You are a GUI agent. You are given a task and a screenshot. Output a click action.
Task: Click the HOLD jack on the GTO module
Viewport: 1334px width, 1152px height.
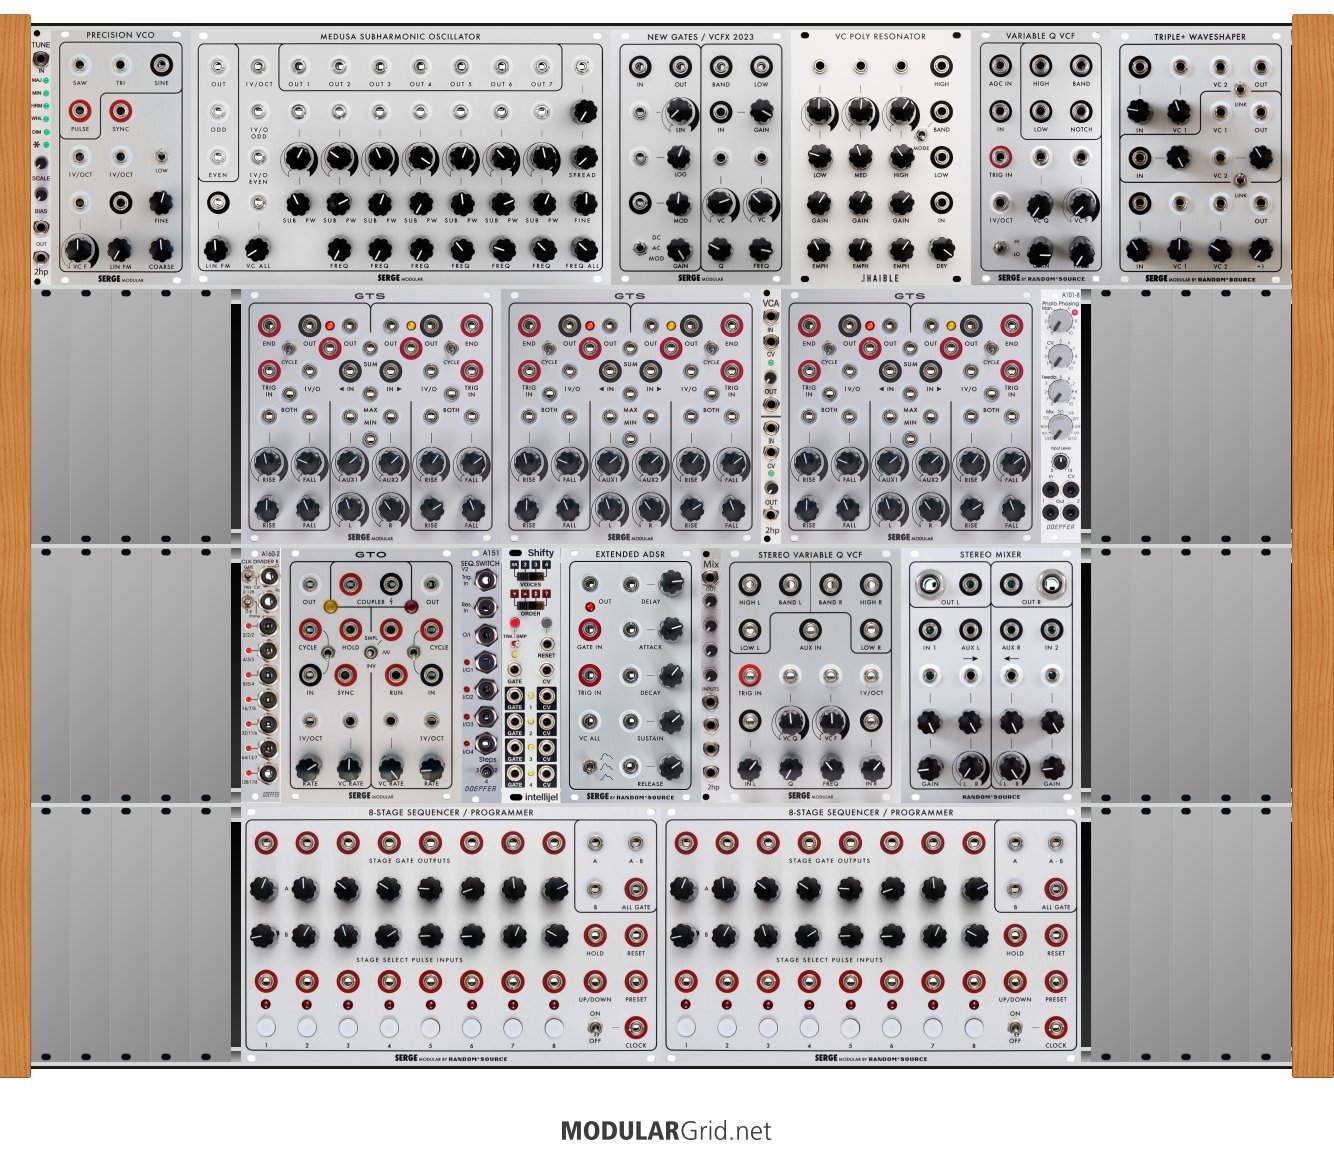tap(350, 629)
